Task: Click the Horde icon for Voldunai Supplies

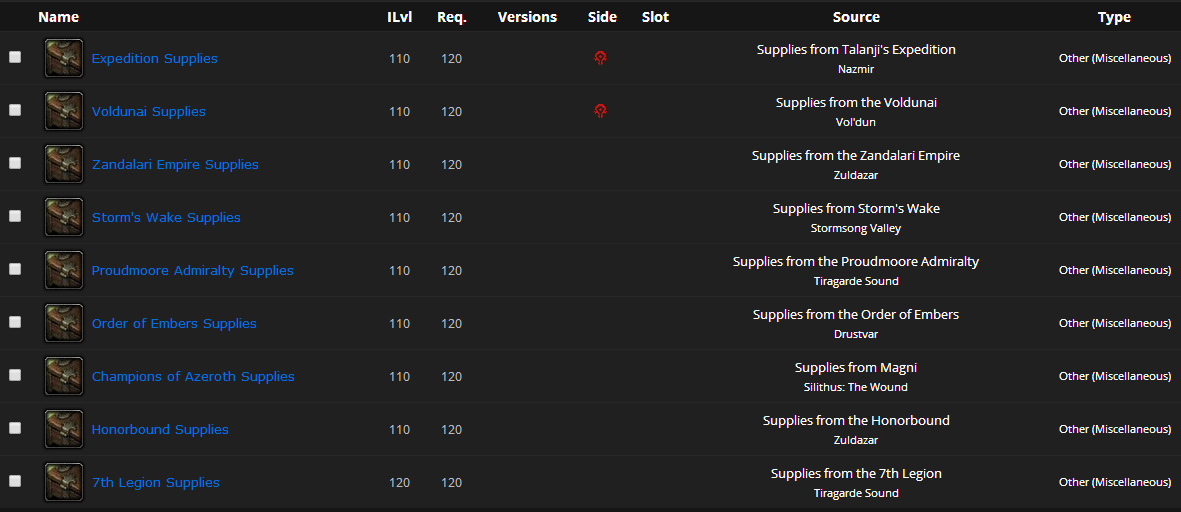Action: pyautogui.click(x=600, y=111)
